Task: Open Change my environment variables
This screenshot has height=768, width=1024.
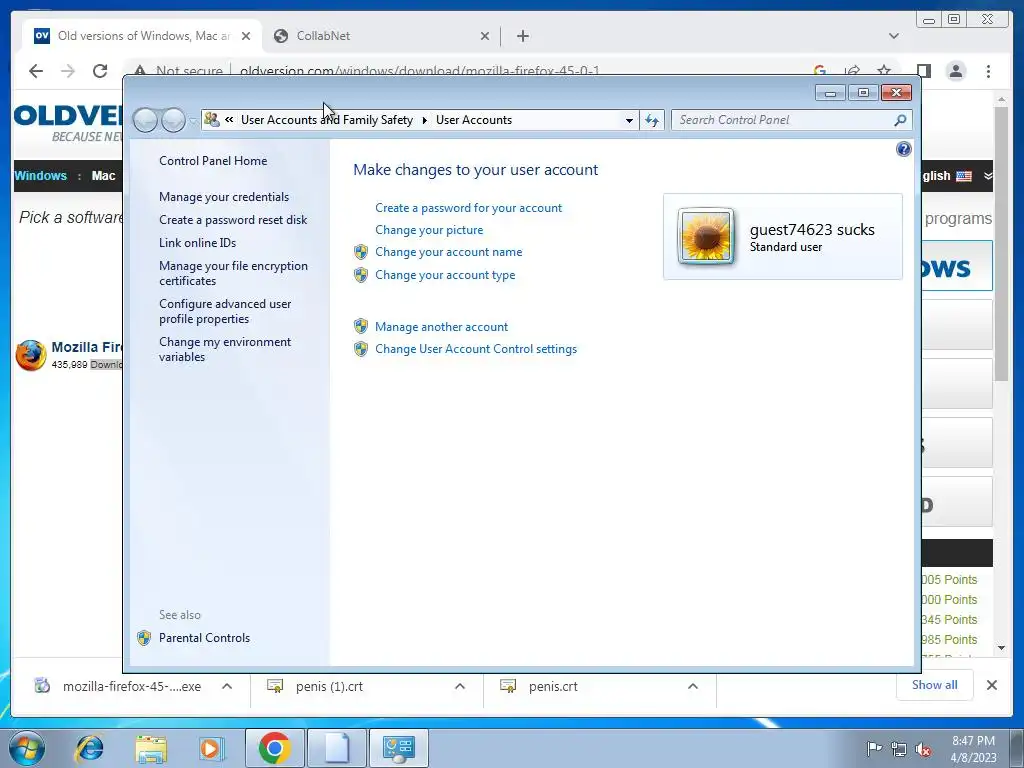Action: tap(225, 349)
